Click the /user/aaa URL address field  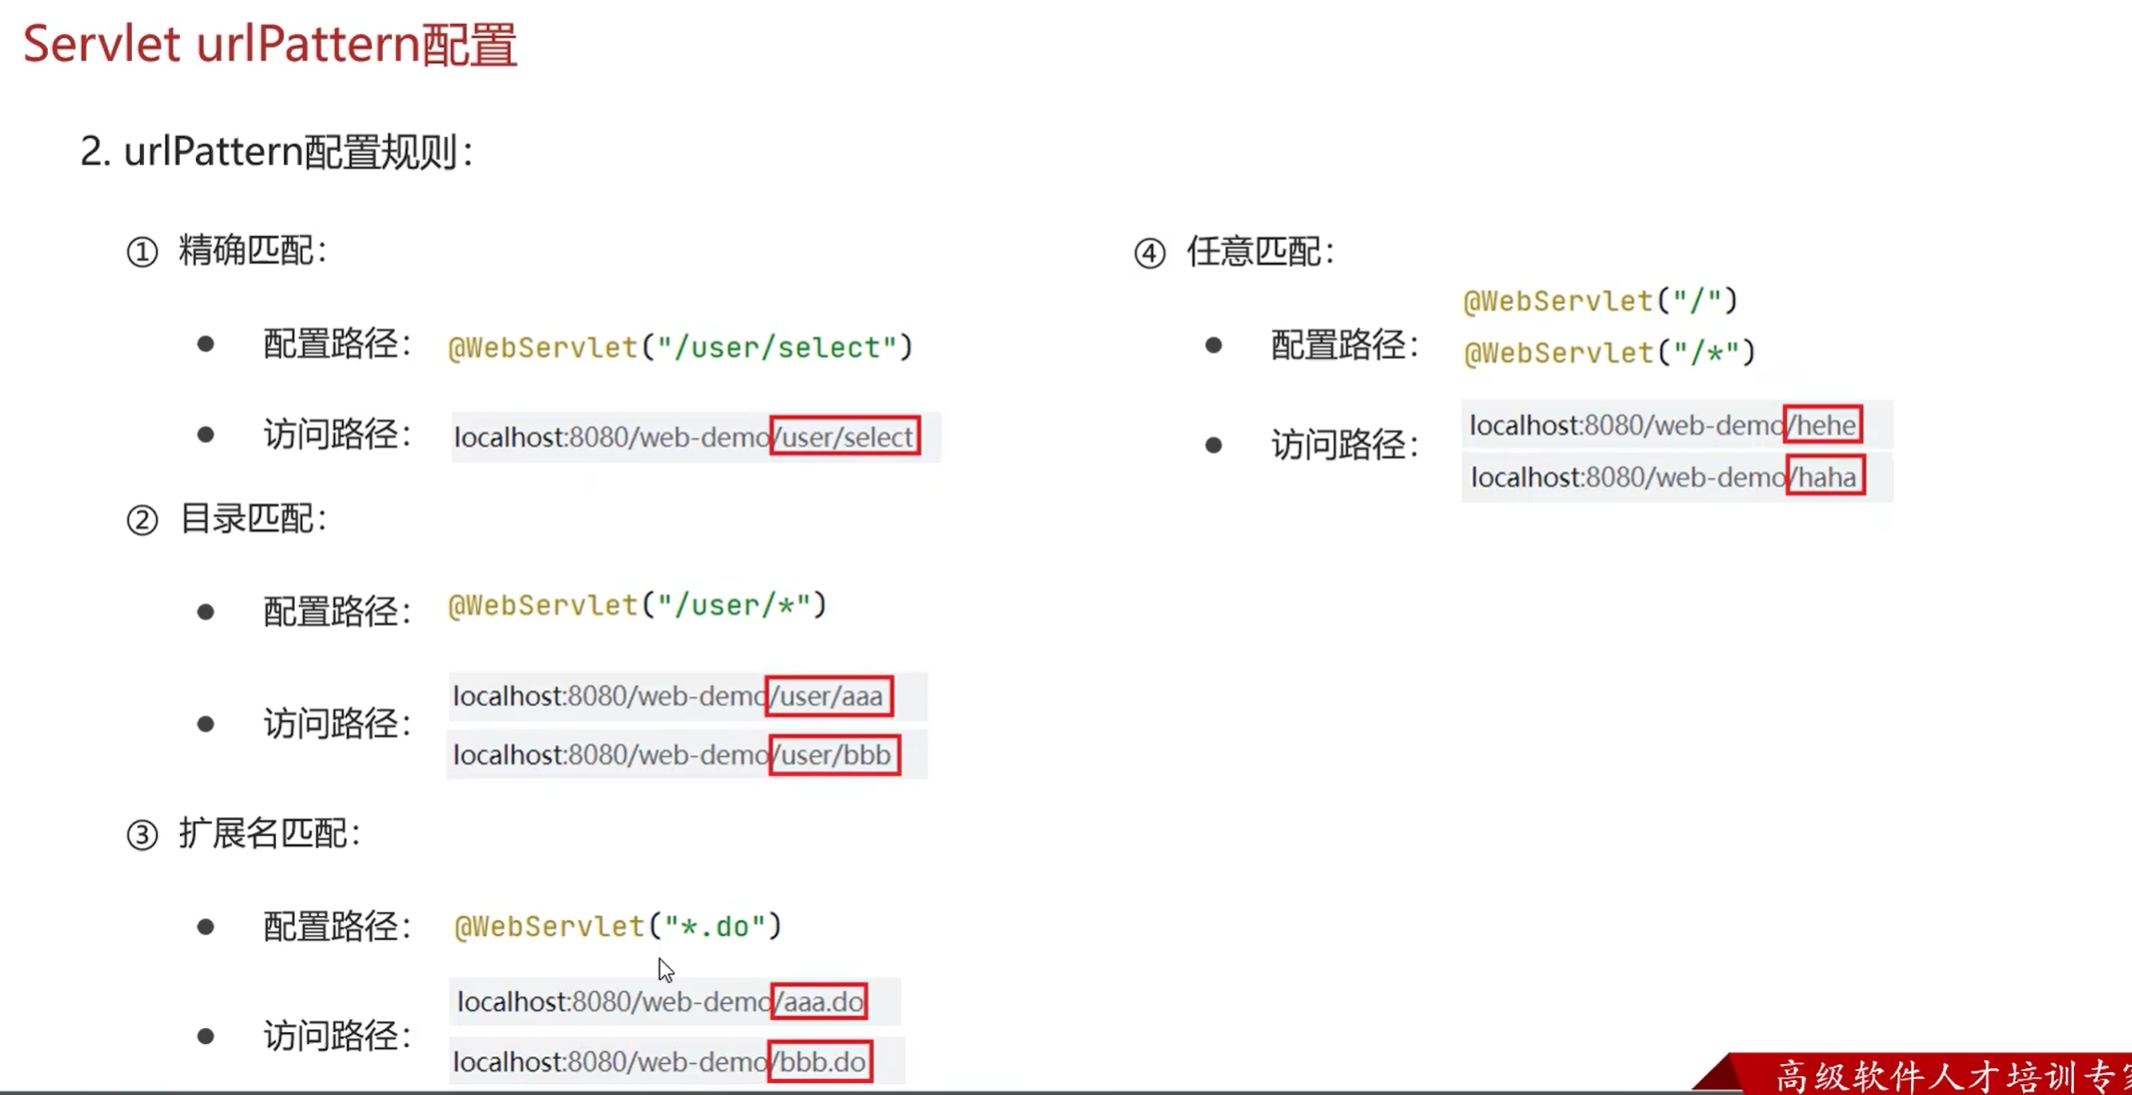(686, 696)
